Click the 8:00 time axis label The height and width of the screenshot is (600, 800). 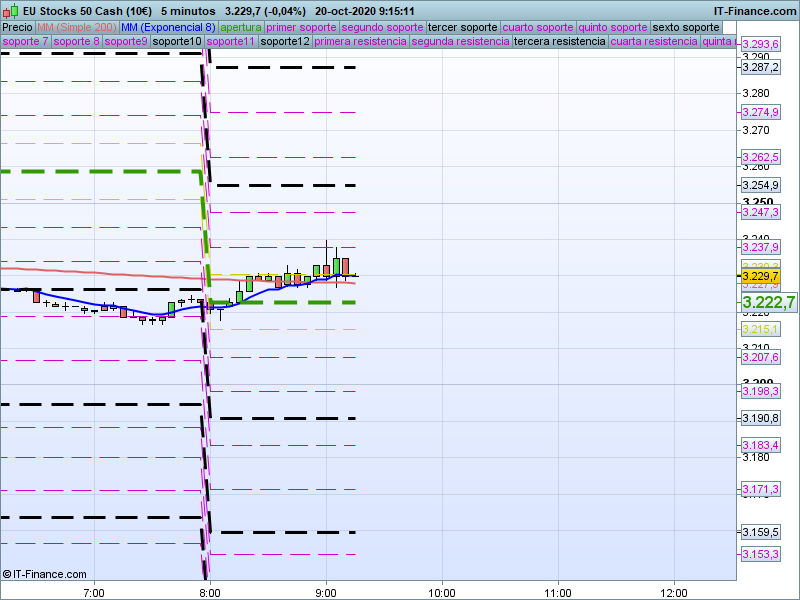210,593
